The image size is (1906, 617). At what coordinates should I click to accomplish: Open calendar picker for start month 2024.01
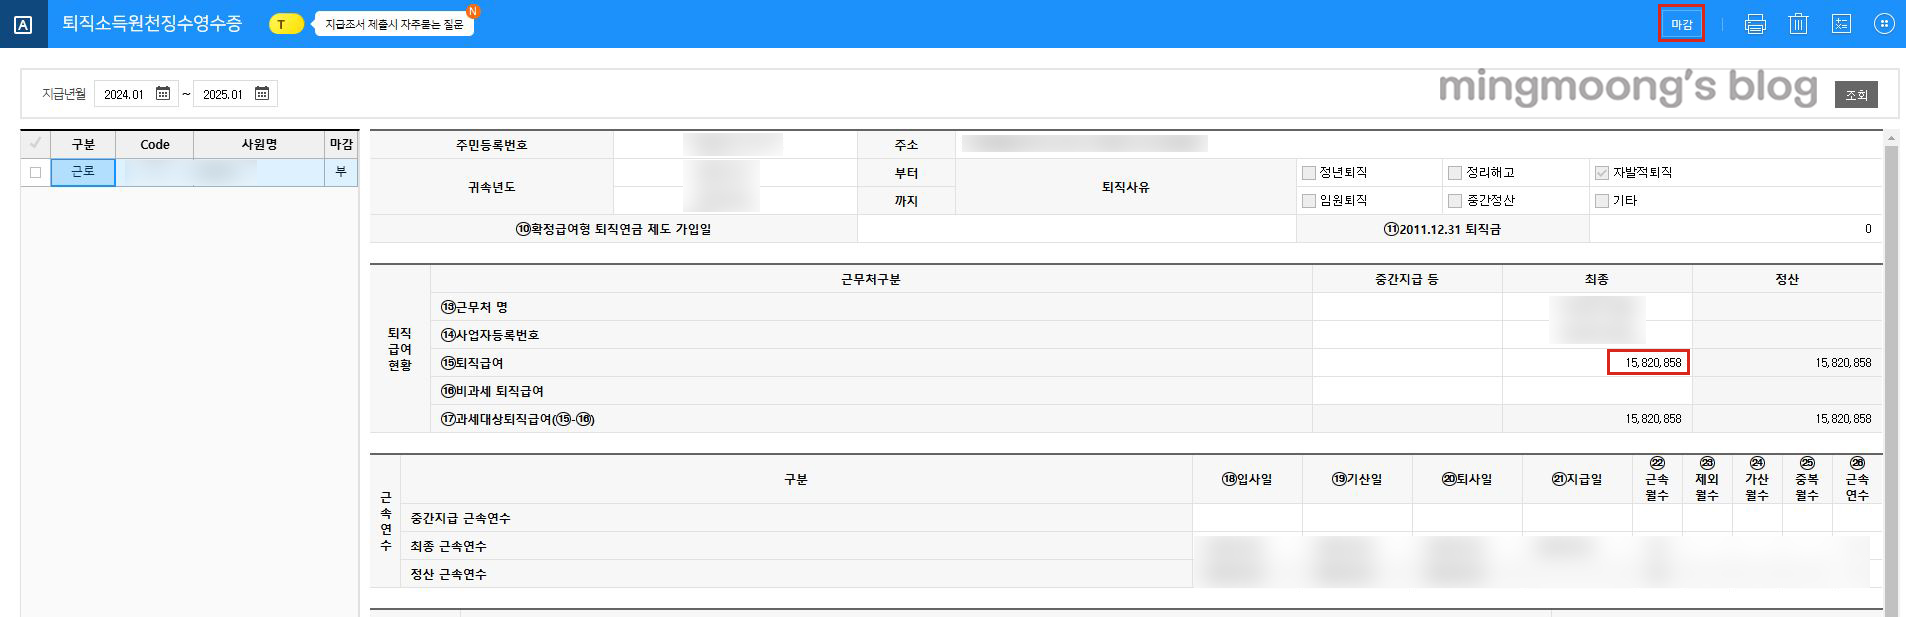click(163, 94)
